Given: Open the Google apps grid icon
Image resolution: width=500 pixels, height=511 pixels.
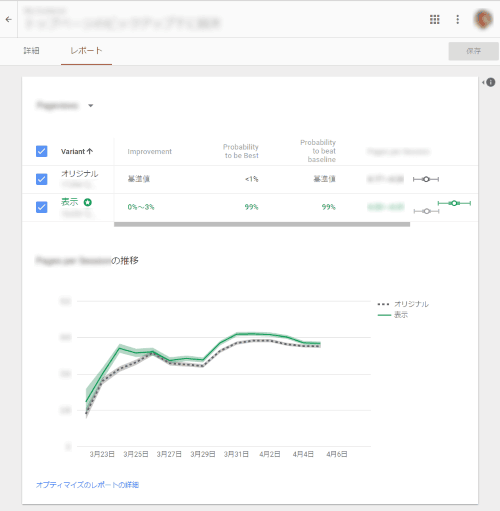Looking at the screenshot, I should pyautogui.click(x=434, y=19).
